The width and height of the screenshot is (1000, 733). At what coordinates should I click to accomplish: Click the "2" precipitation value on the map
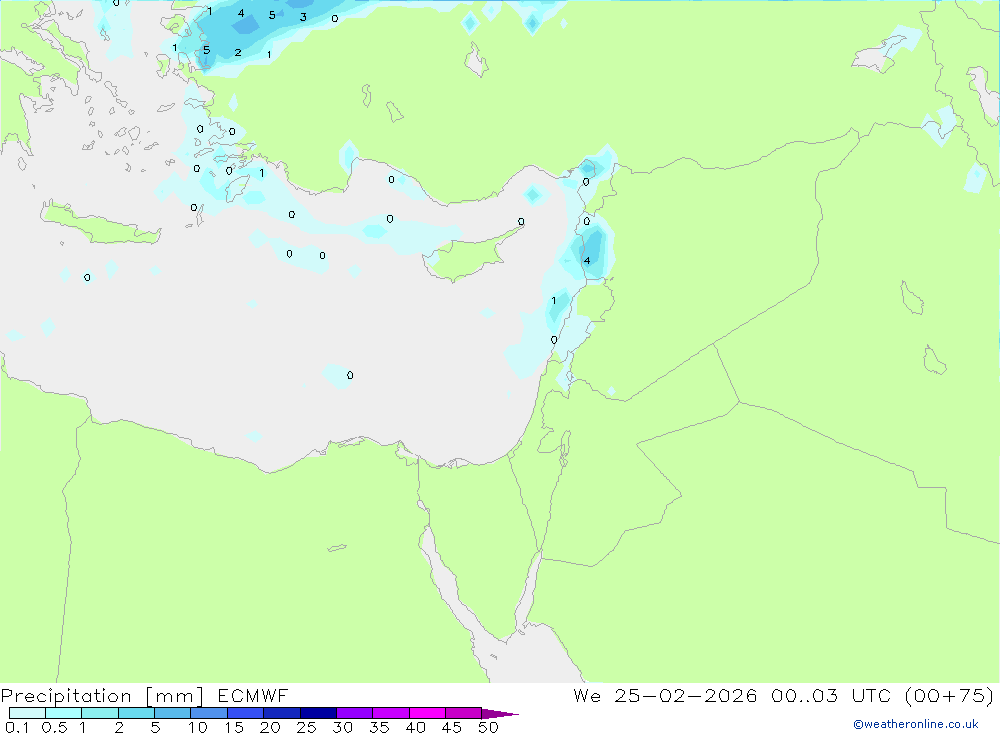(238, 52)
